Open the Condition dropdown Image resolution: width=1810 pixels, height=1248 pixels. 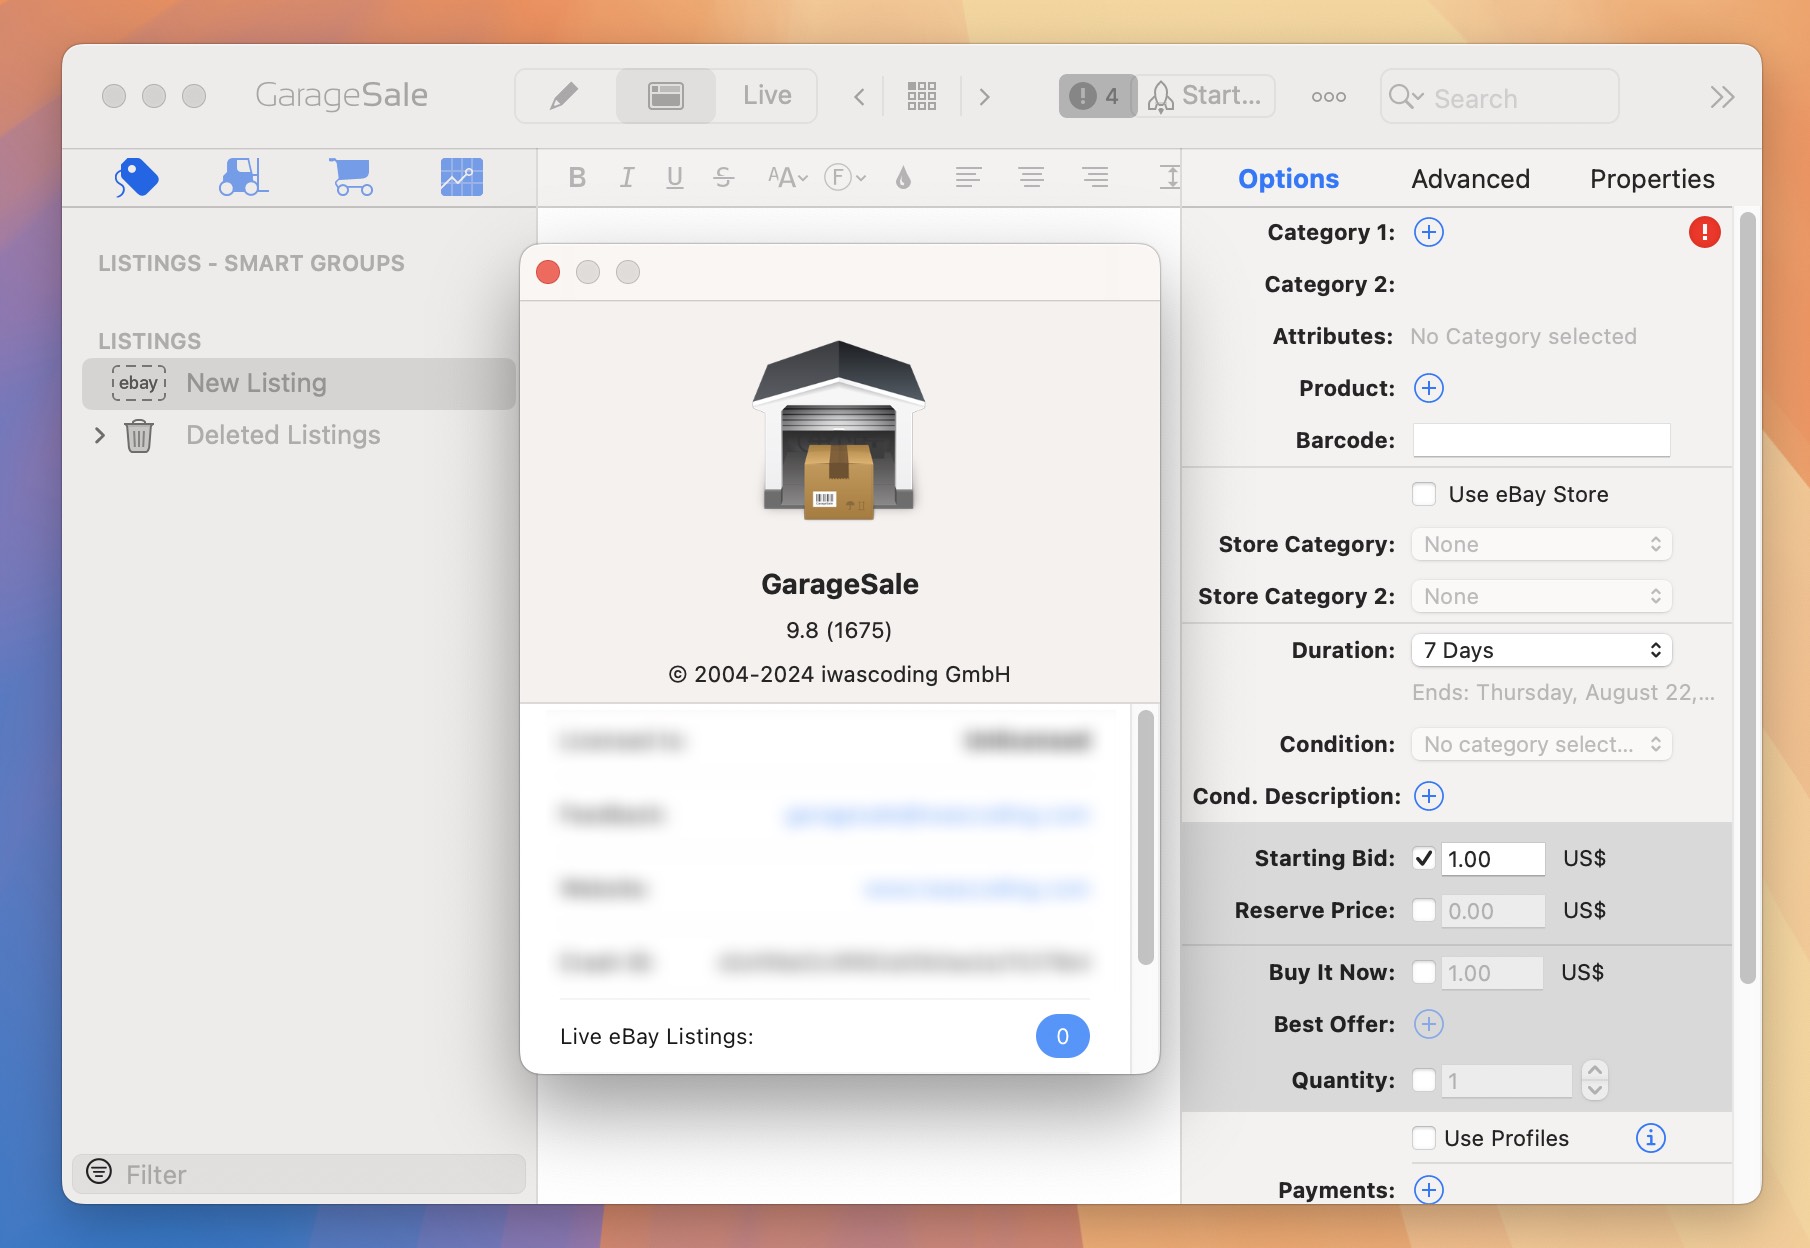(x=1541, y=744)
